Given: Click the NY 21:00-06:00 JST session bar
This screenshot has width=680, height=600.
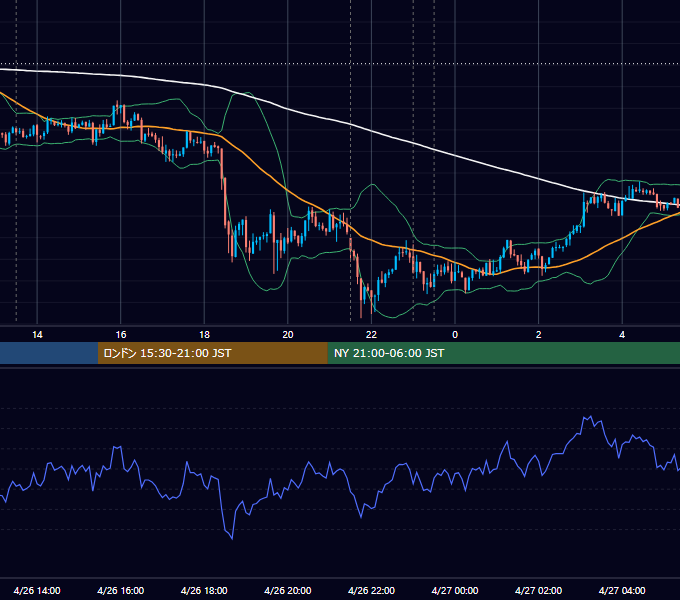Looking at the screenshot, I should 504,353.
